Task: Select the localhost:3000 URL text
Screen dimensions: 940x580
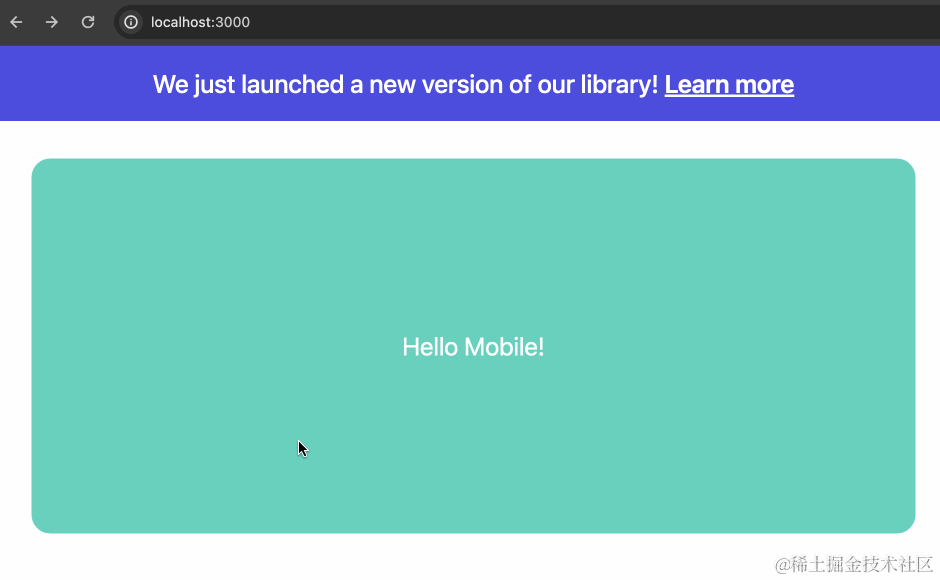Action: click(200, 21)
